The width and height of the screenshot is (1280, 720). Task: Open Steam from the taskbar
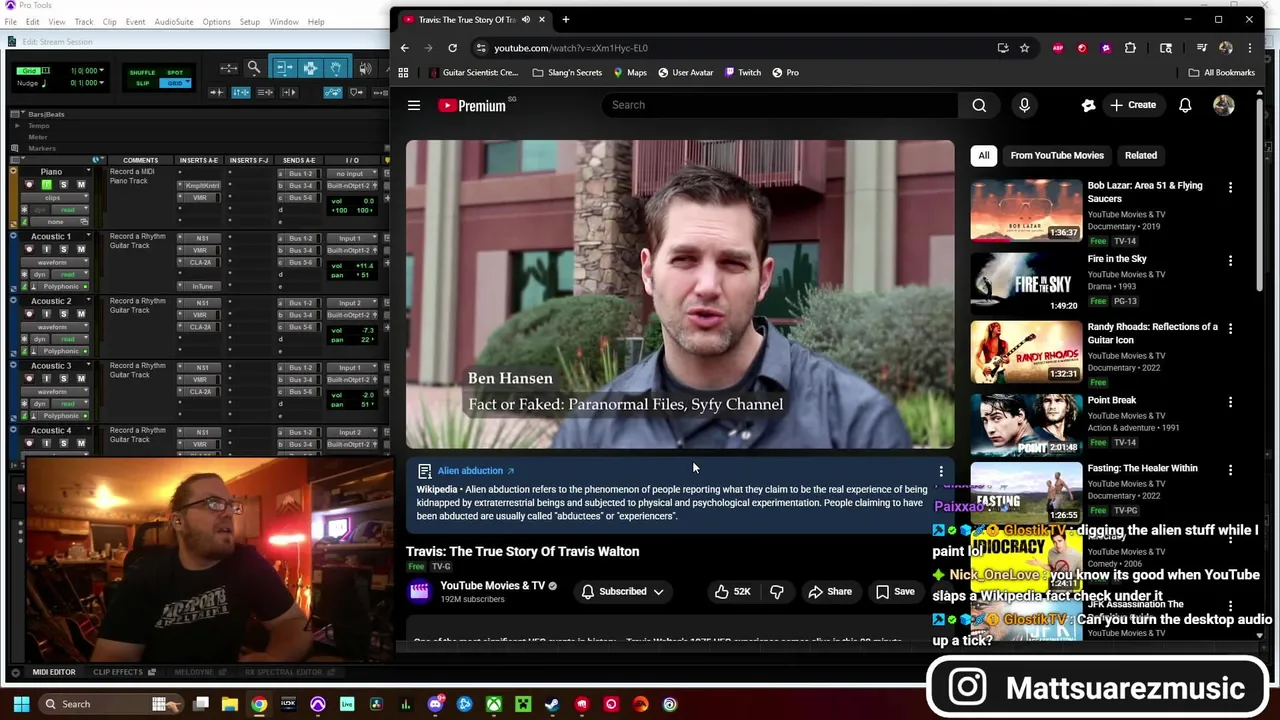[x=552, y=704]
